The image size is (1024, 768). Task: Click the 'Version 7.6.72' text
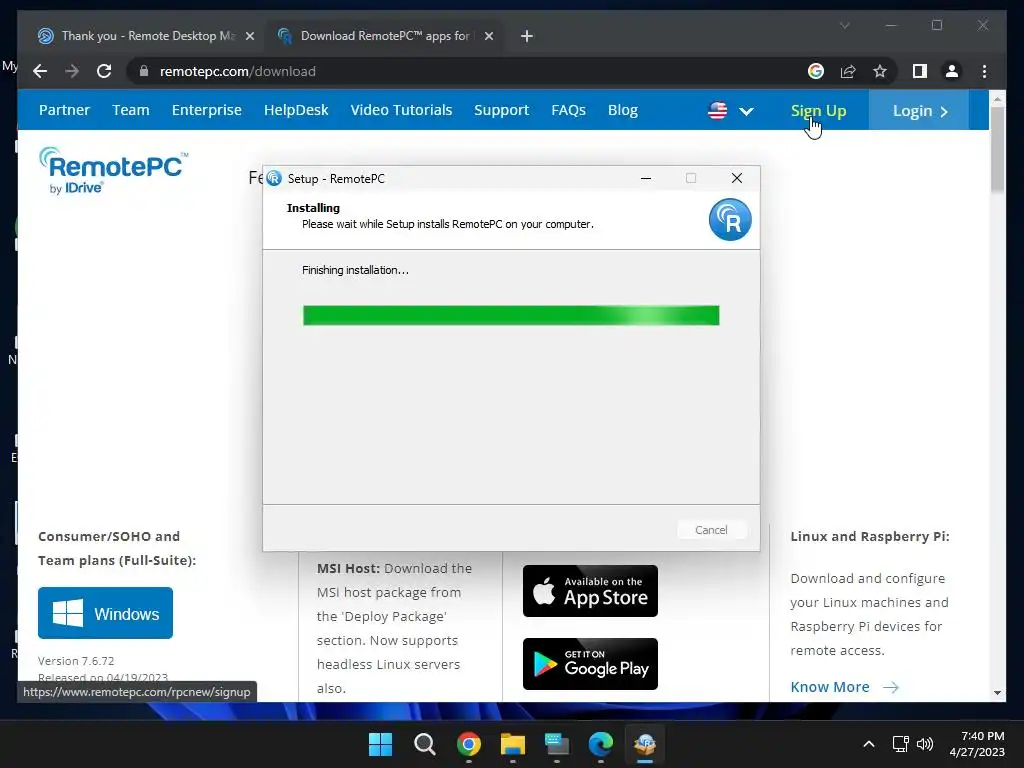[x=76, y=661]
